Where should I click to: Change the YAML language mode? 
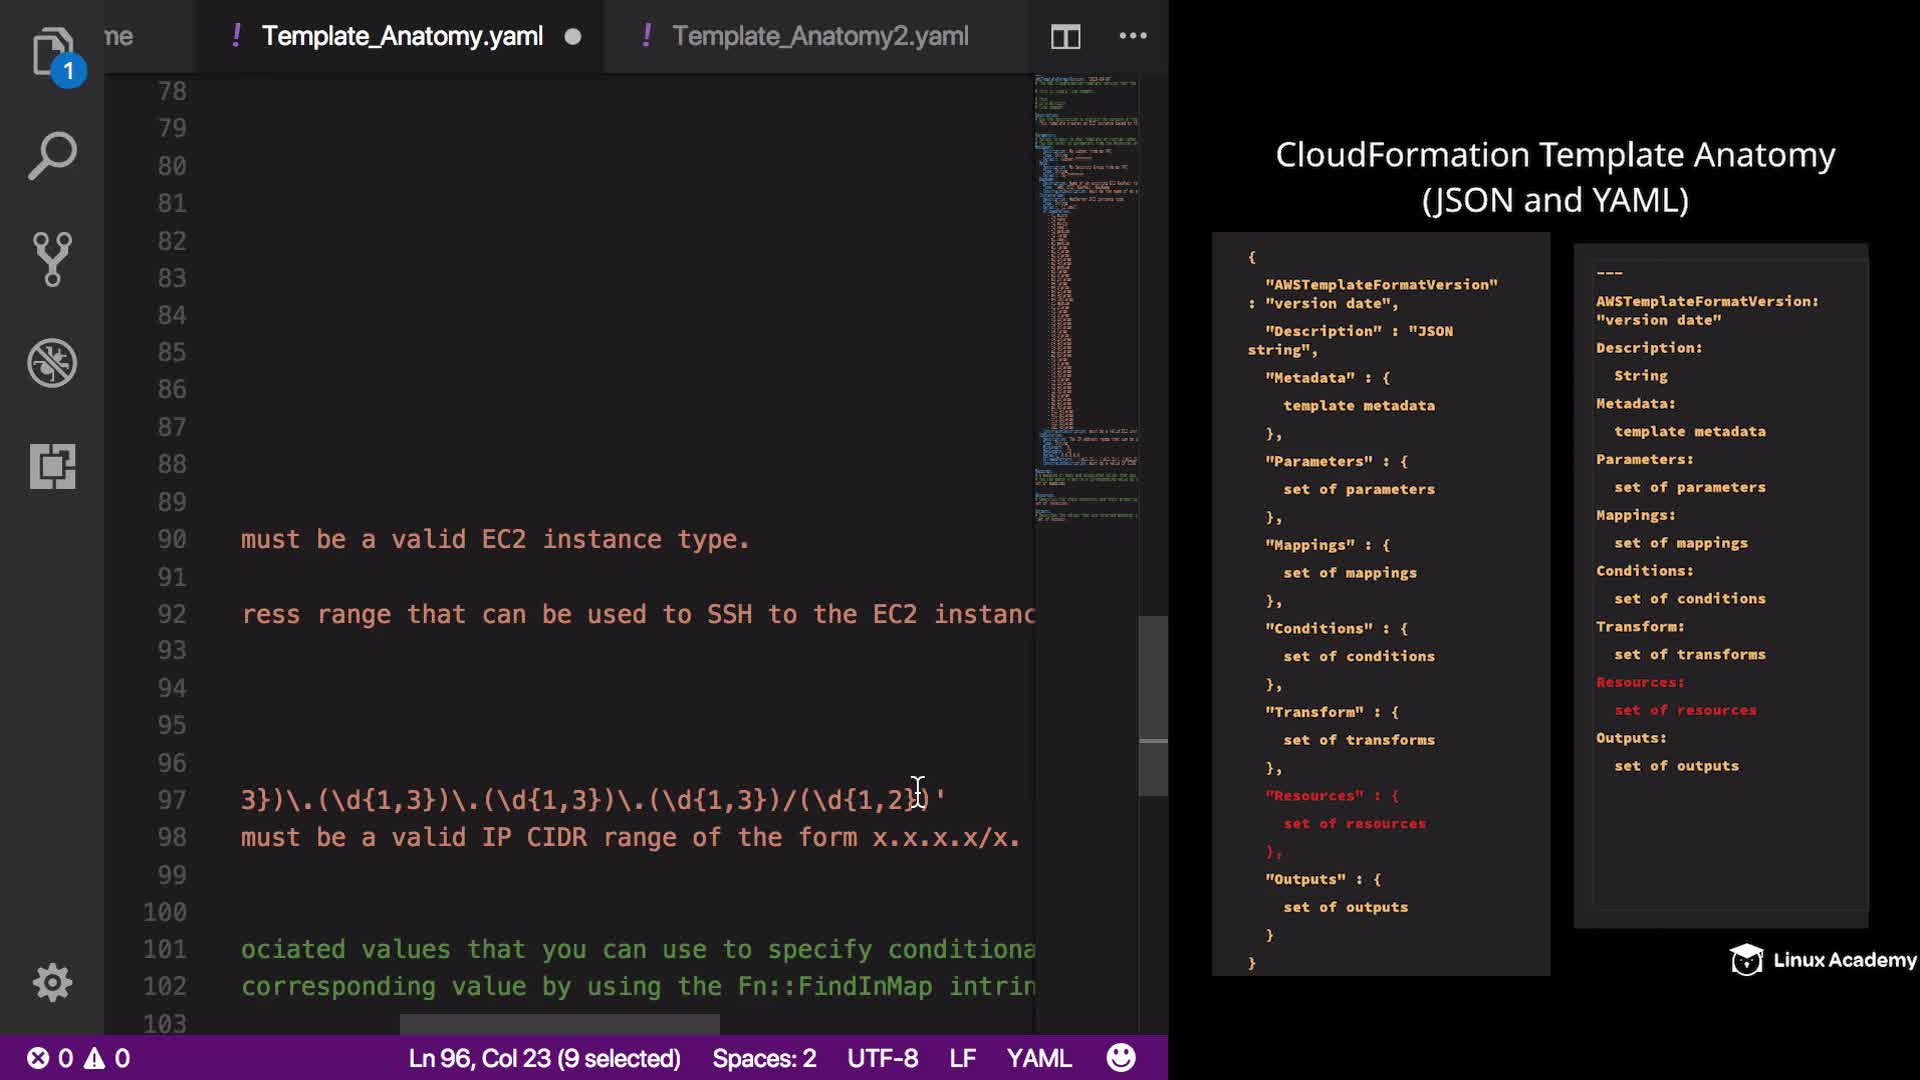1038,1058
